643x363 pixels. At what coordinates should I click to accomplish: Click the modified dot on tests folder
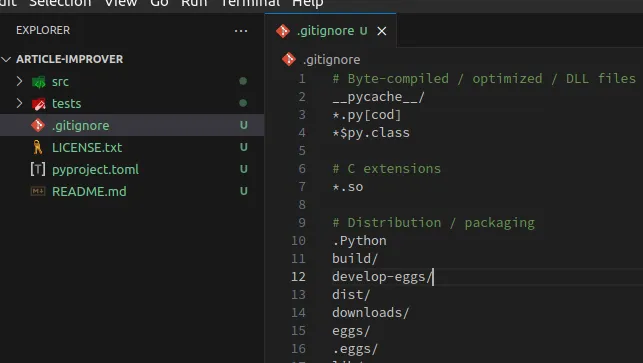click(243, 103)
